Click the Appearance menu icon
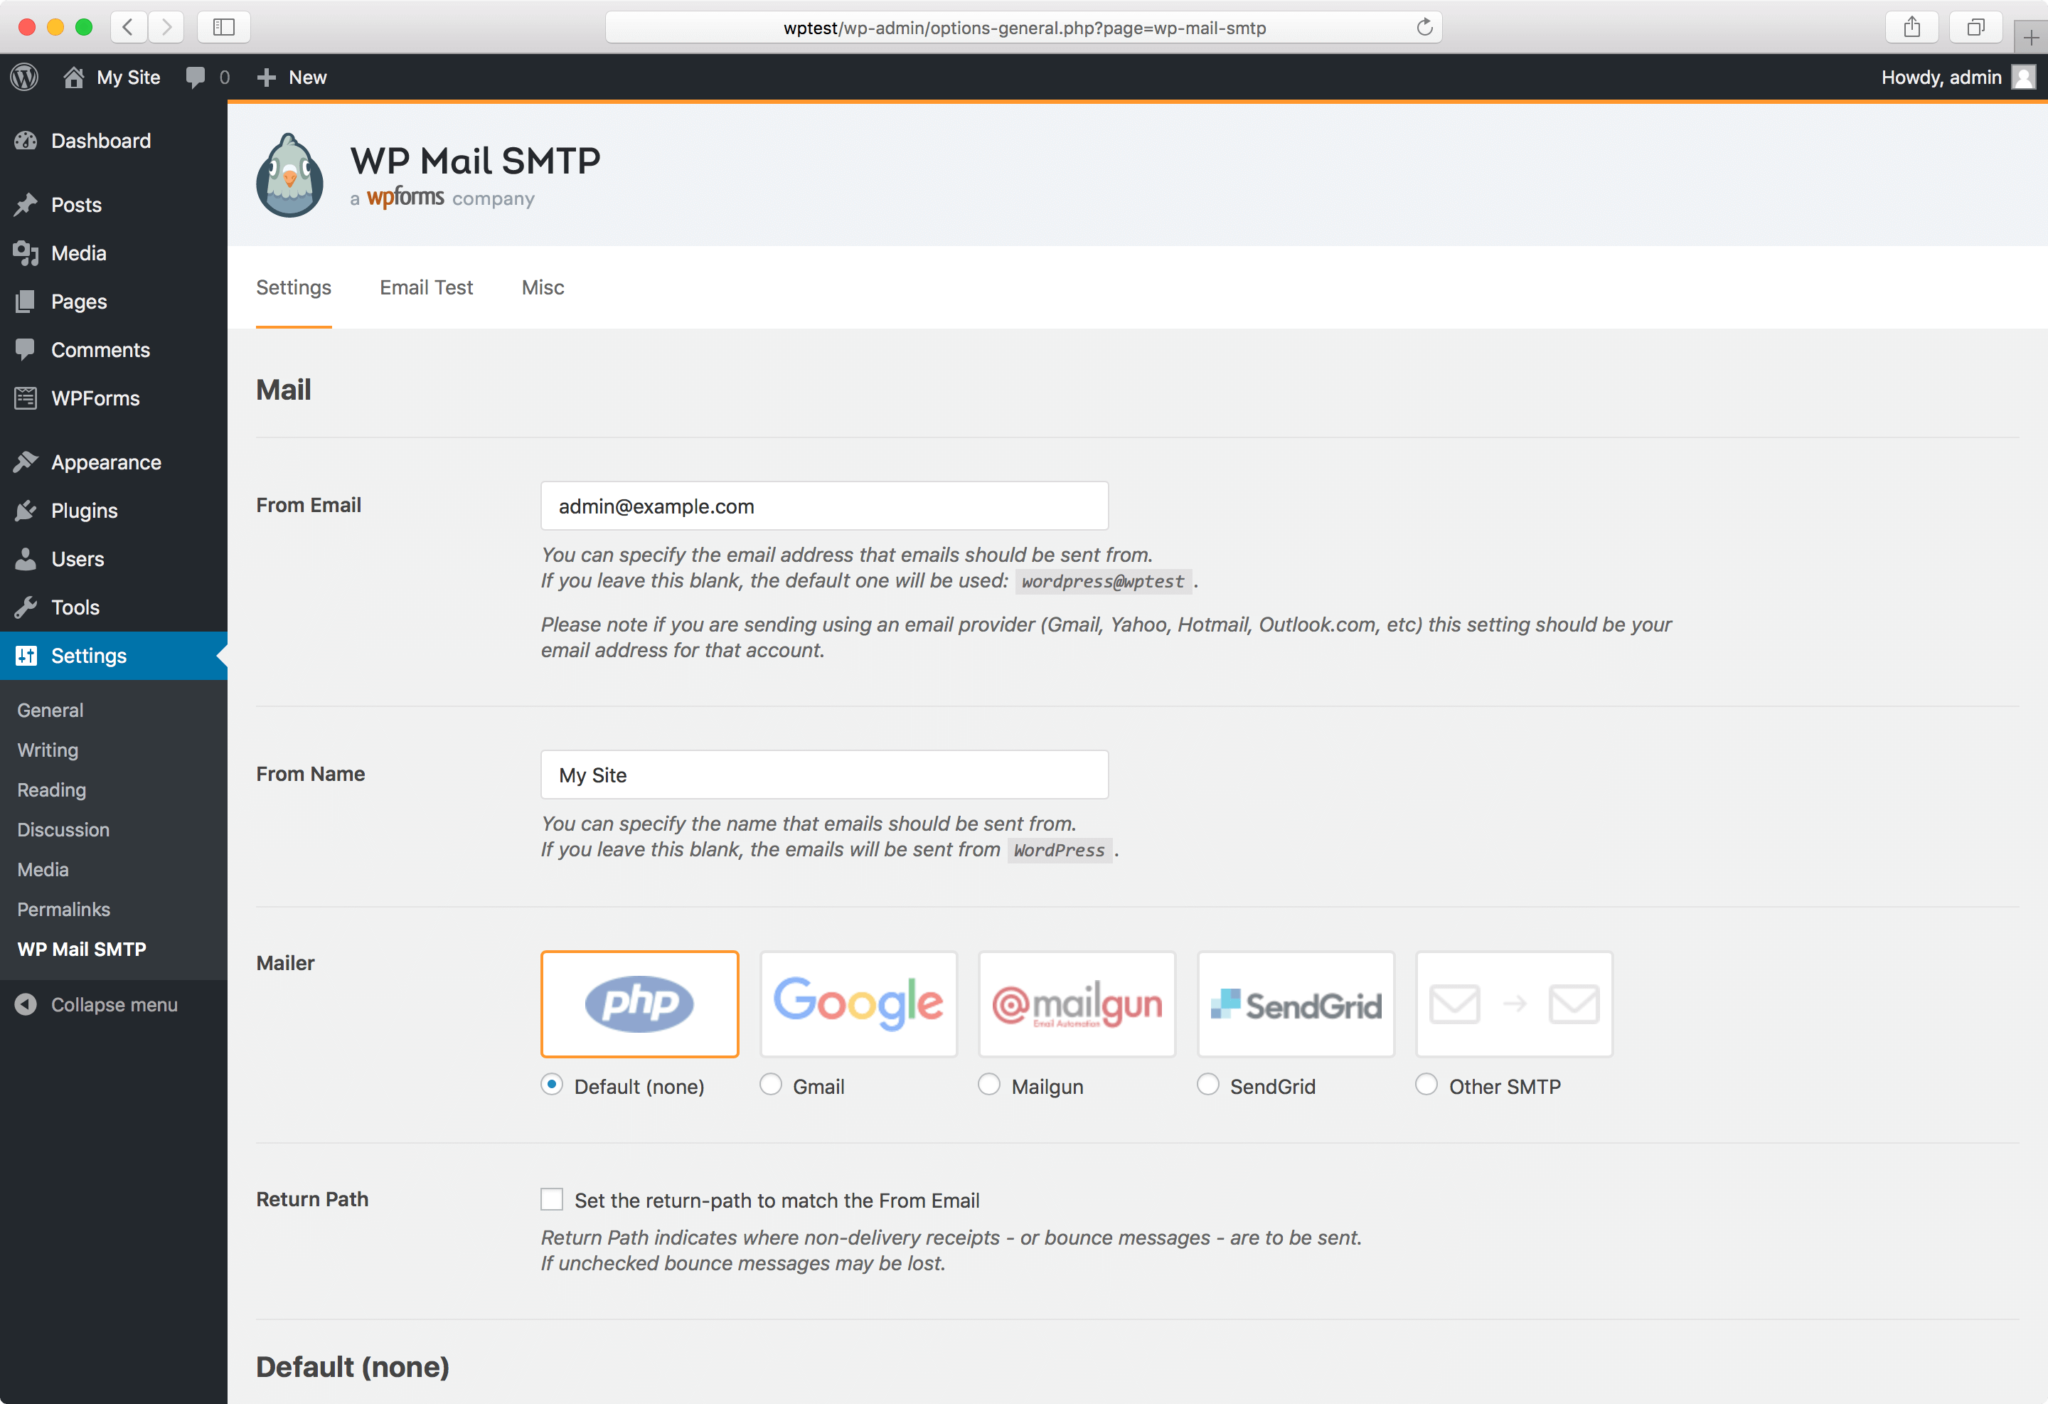The width and height of the screenshot is (2048, 1404). pyautogui.click(x=28, y=461)
